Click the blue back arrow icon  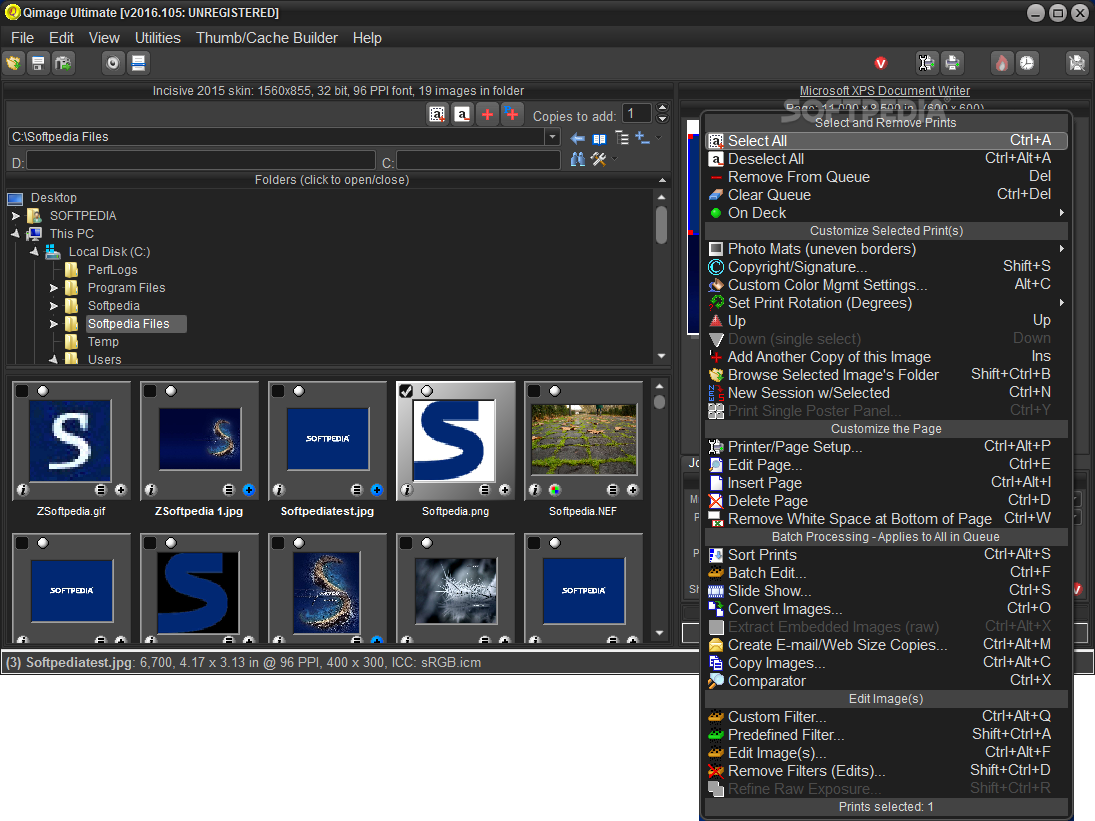[578, 138]
